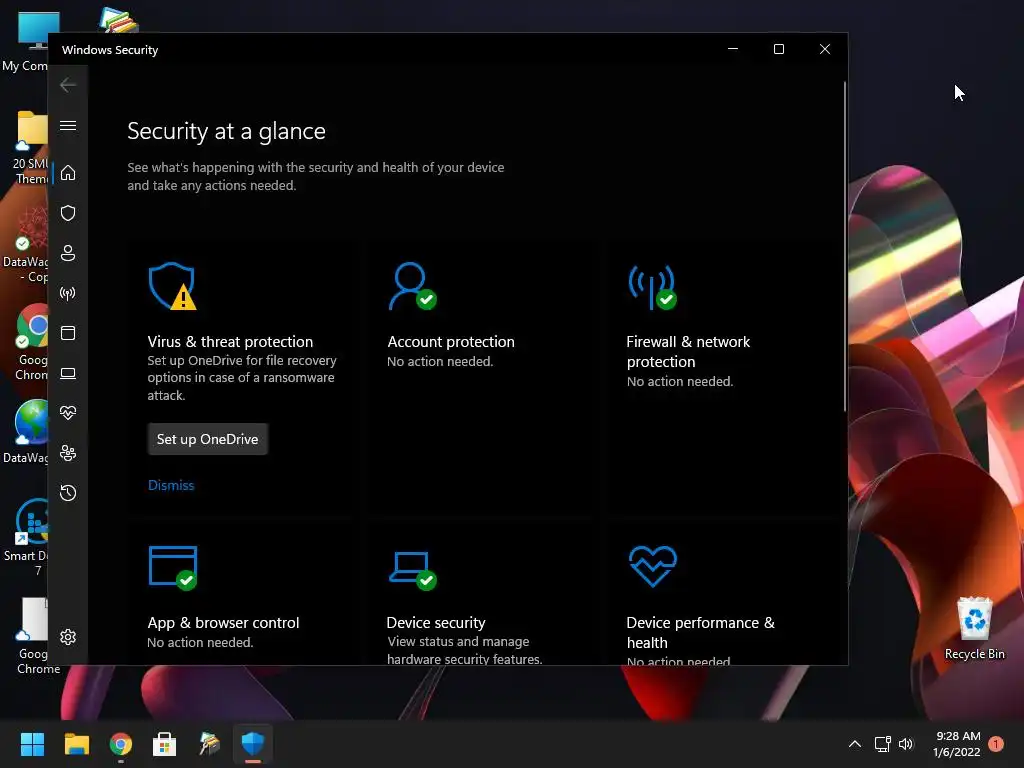Image resolution: width=1024 pixels, height=768 pixels.
Task: Dismiss the OneDrive recommendation
Action: point(171,485)
